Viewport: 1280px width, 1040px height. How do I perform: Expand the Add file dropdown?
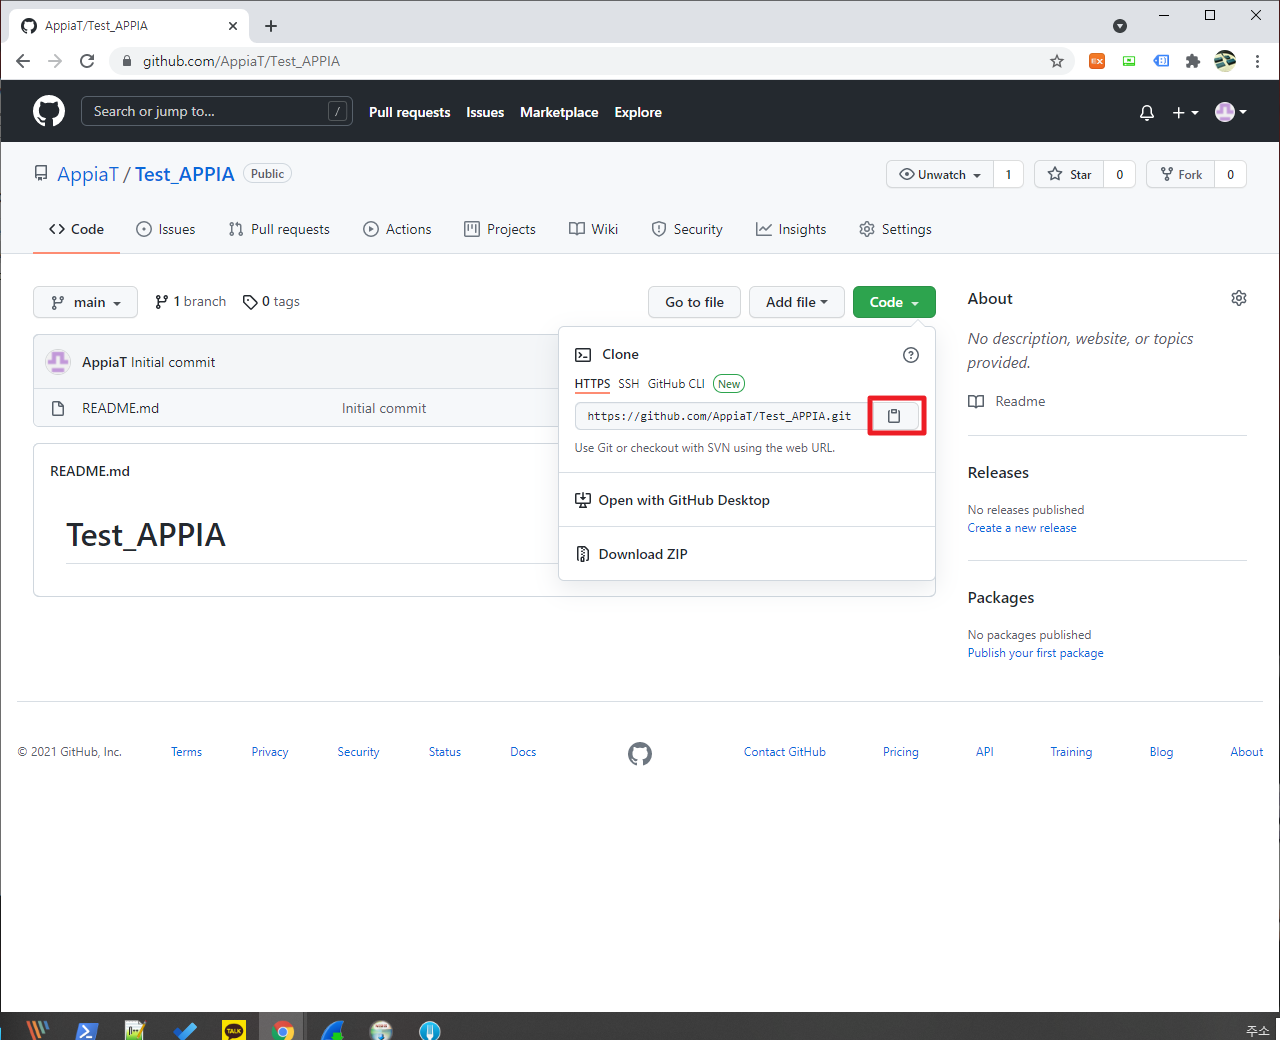797,302
